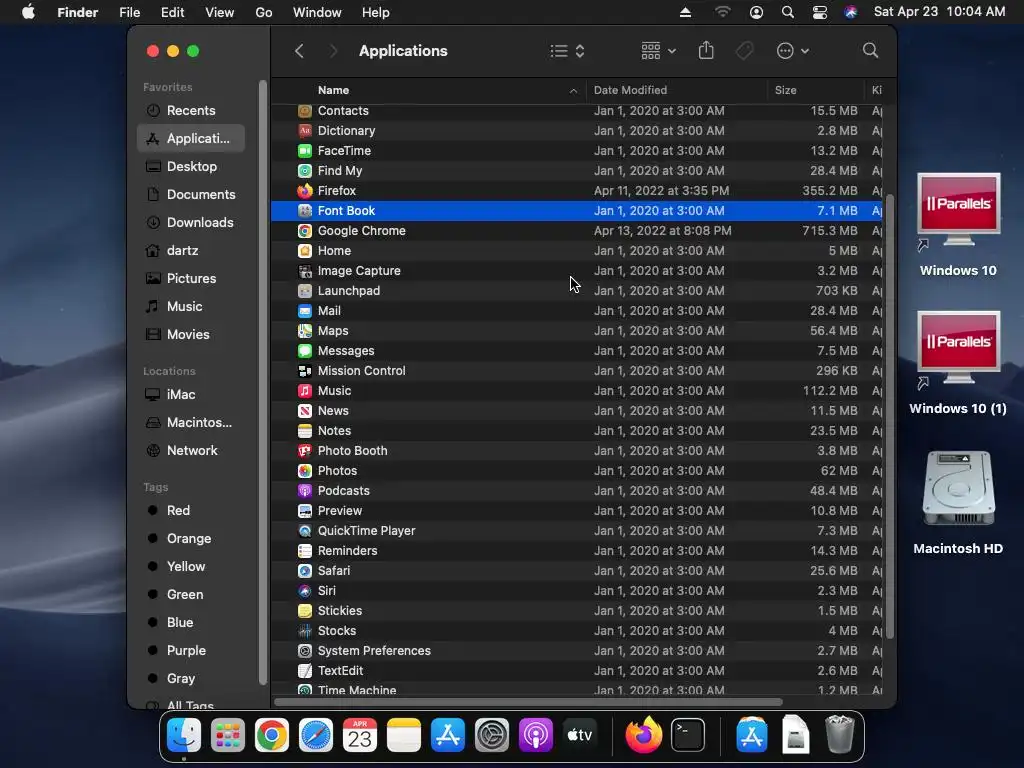Go back with the back arrow

click(299, 51)
